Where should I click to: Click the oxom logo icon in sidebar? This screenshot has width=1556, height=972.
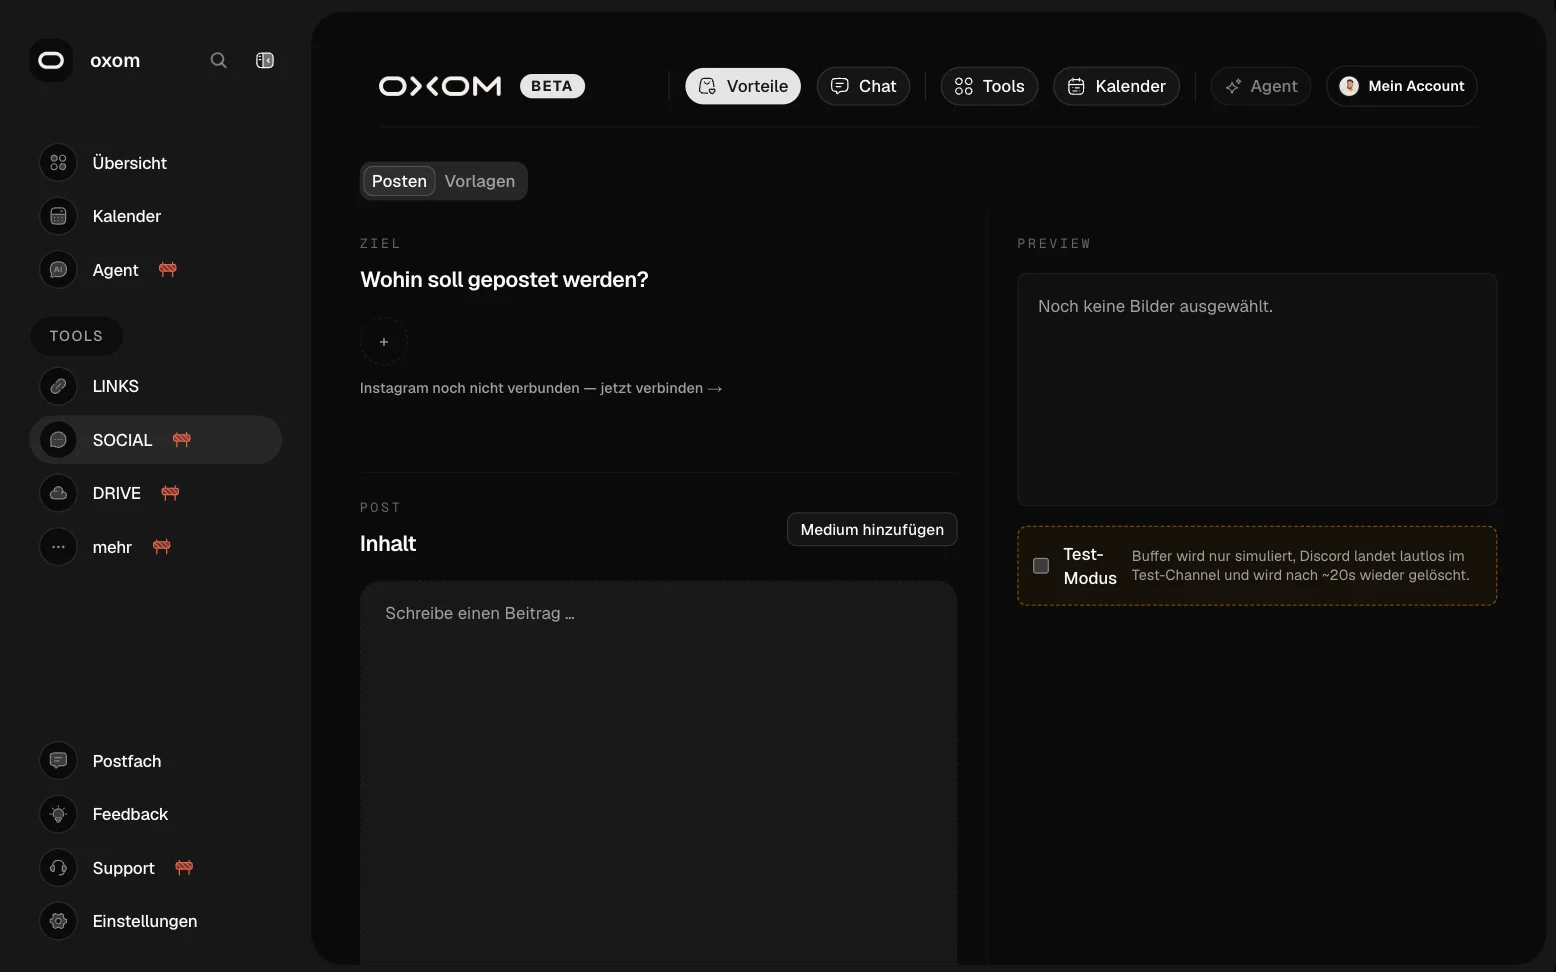[x=51, y=60]
